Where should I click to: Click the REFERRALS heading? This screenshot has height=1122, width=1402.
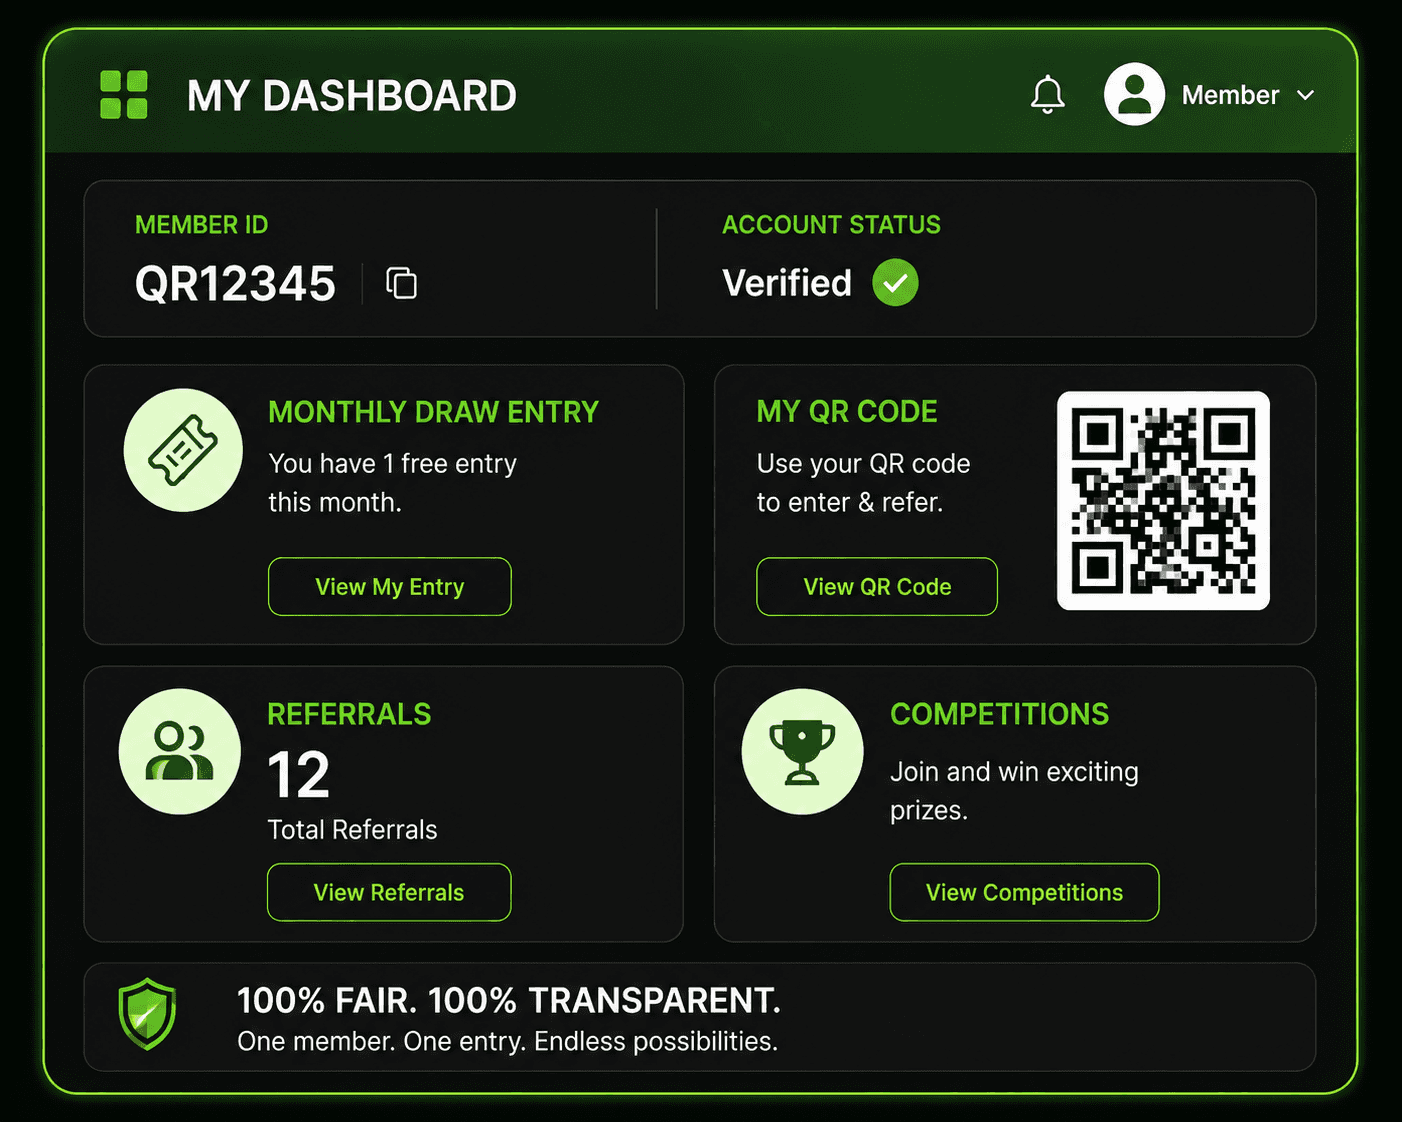(349, 714)
